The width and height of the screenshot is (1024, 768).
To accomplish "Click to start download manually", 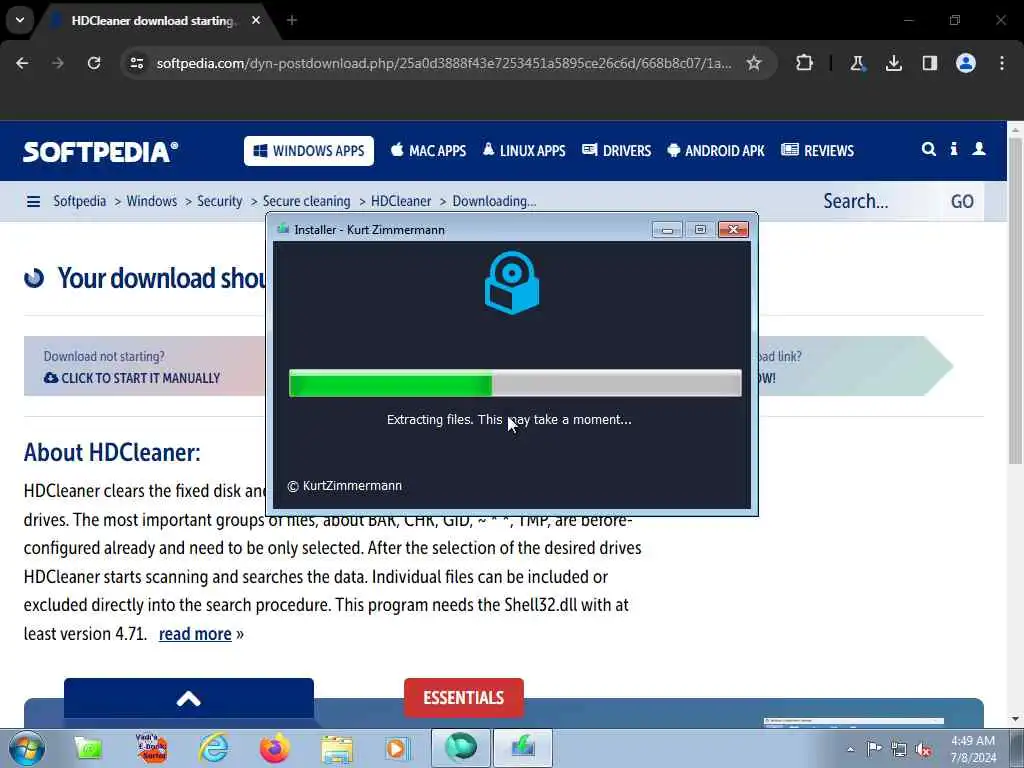I will point(132,378).
